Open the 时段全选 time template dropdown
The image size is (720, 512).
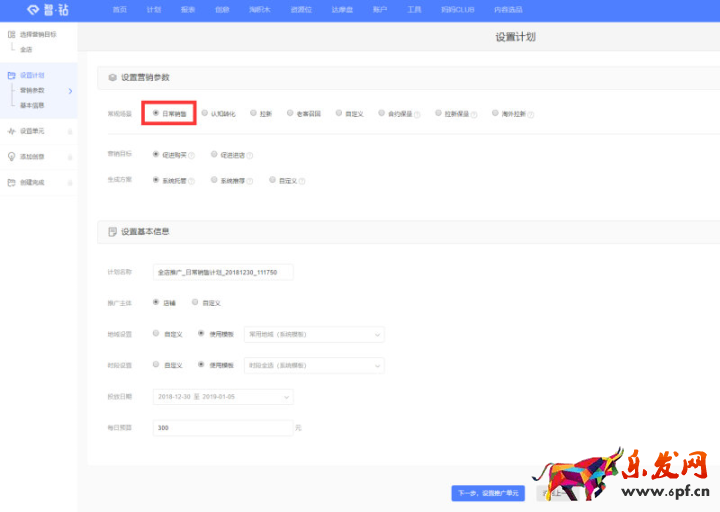point(313,365)
